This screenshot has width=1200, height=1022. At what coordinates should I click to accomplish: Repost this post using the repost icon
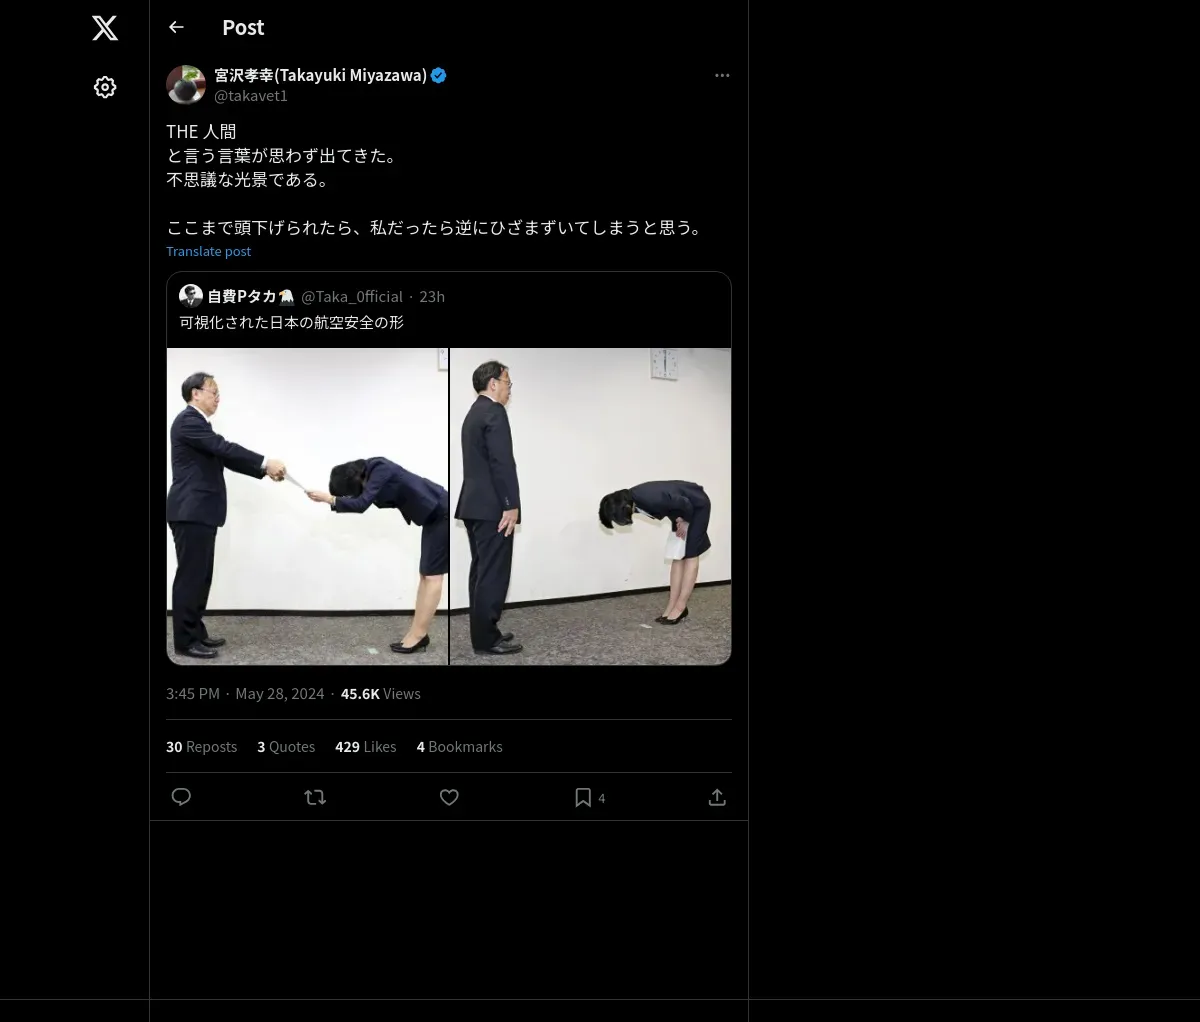315,797
